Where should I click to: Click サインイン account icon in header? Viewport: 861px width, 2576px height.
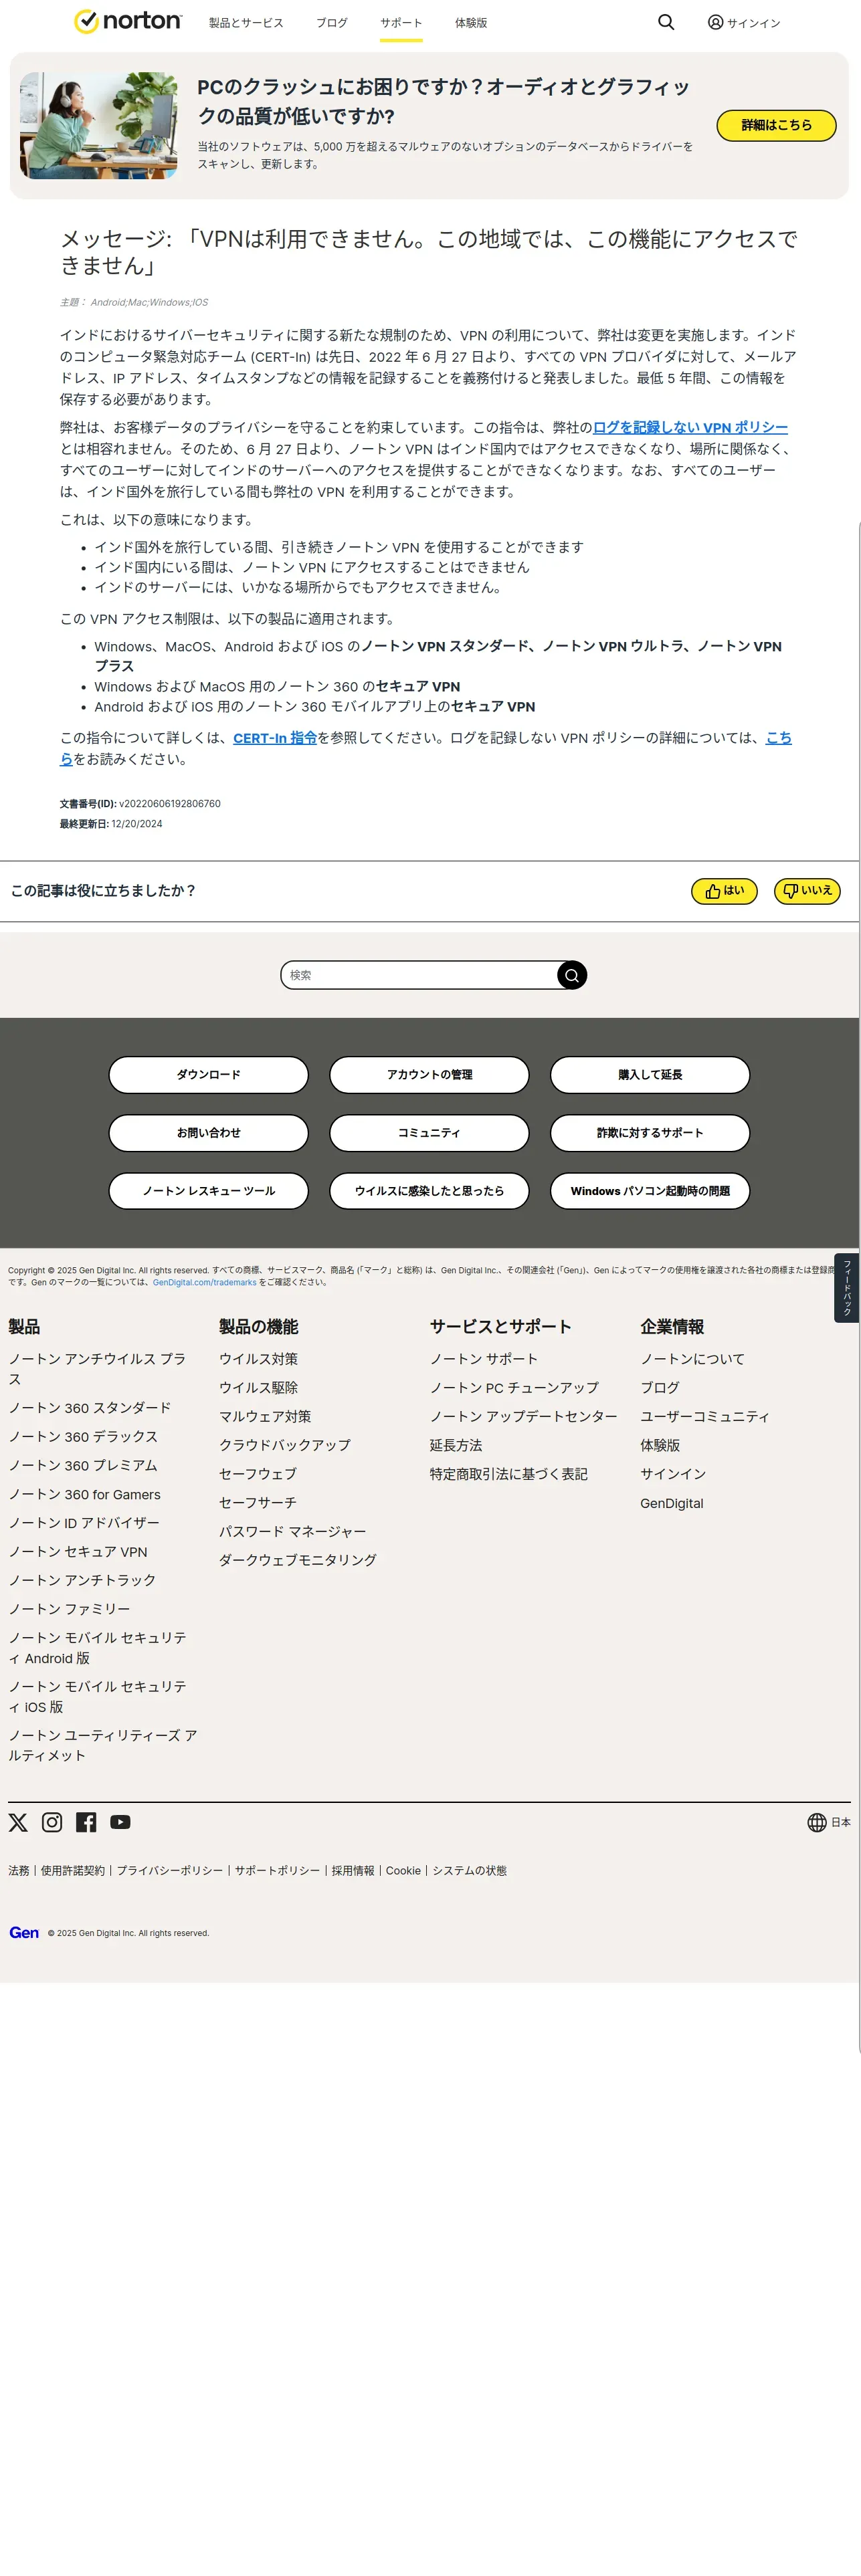pos(744,22)
